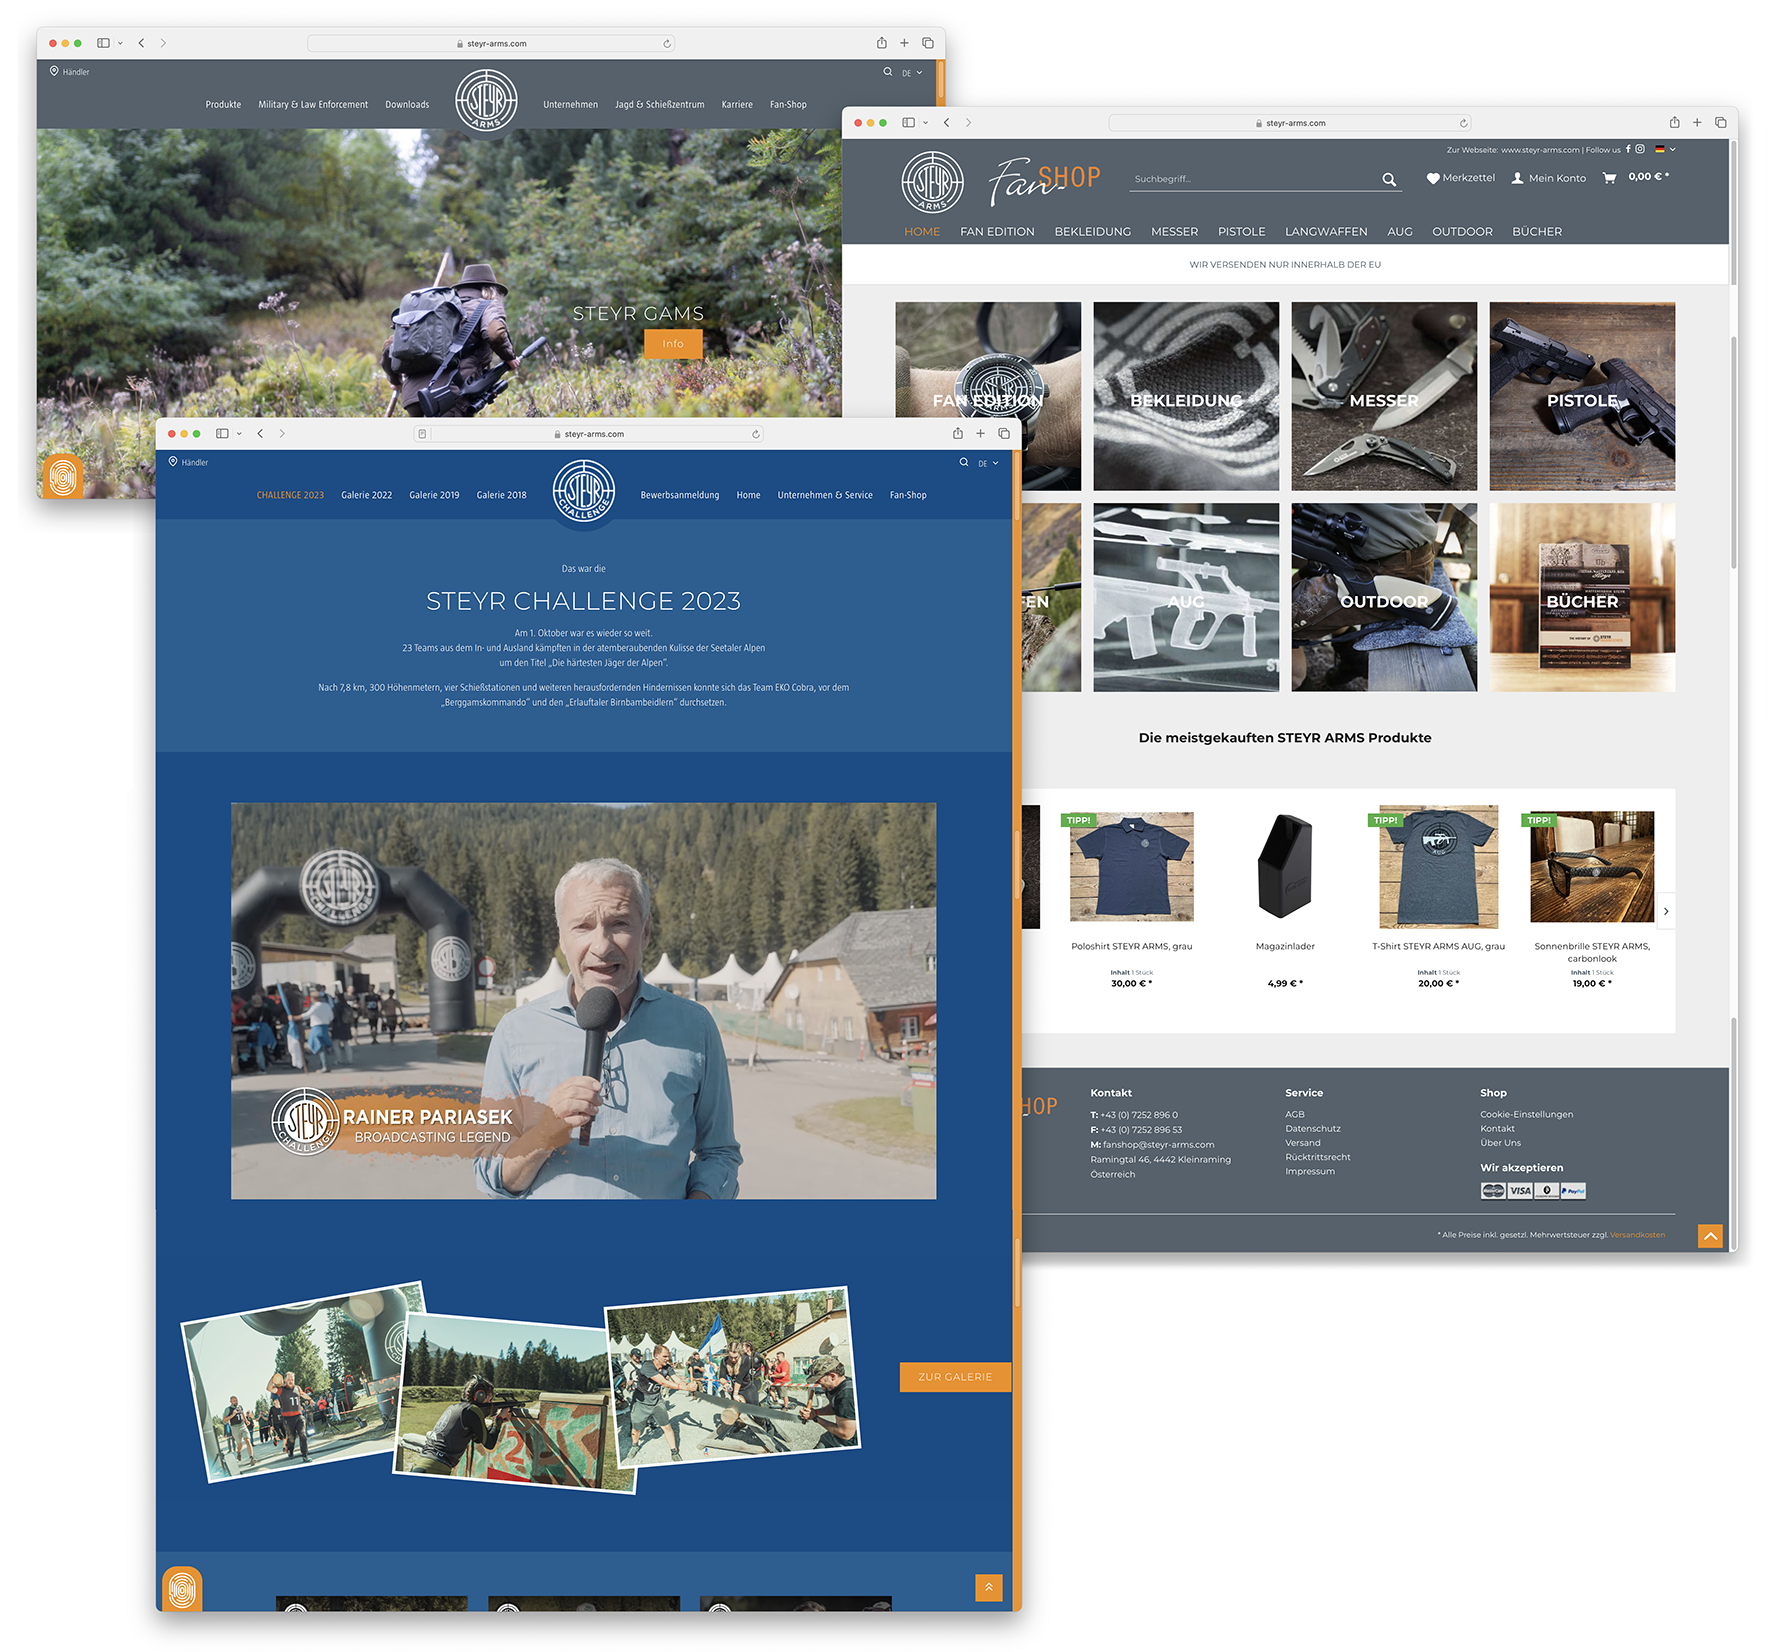The height and width of the screenshot is (1652, 1772).
Task: Open BÜCHER in Fan-Shop navigation
Action: click(x=1537, y=231)
